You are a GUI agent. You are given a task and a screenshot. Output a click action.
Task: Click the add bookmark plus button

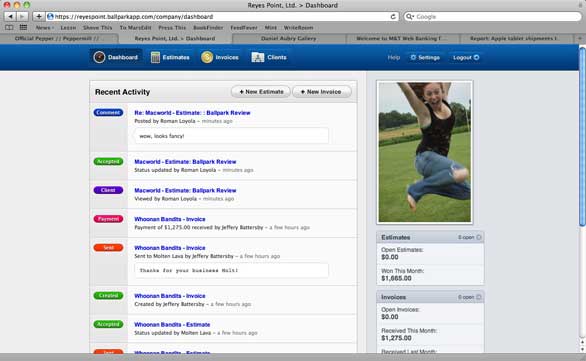(x=38, y=16)
